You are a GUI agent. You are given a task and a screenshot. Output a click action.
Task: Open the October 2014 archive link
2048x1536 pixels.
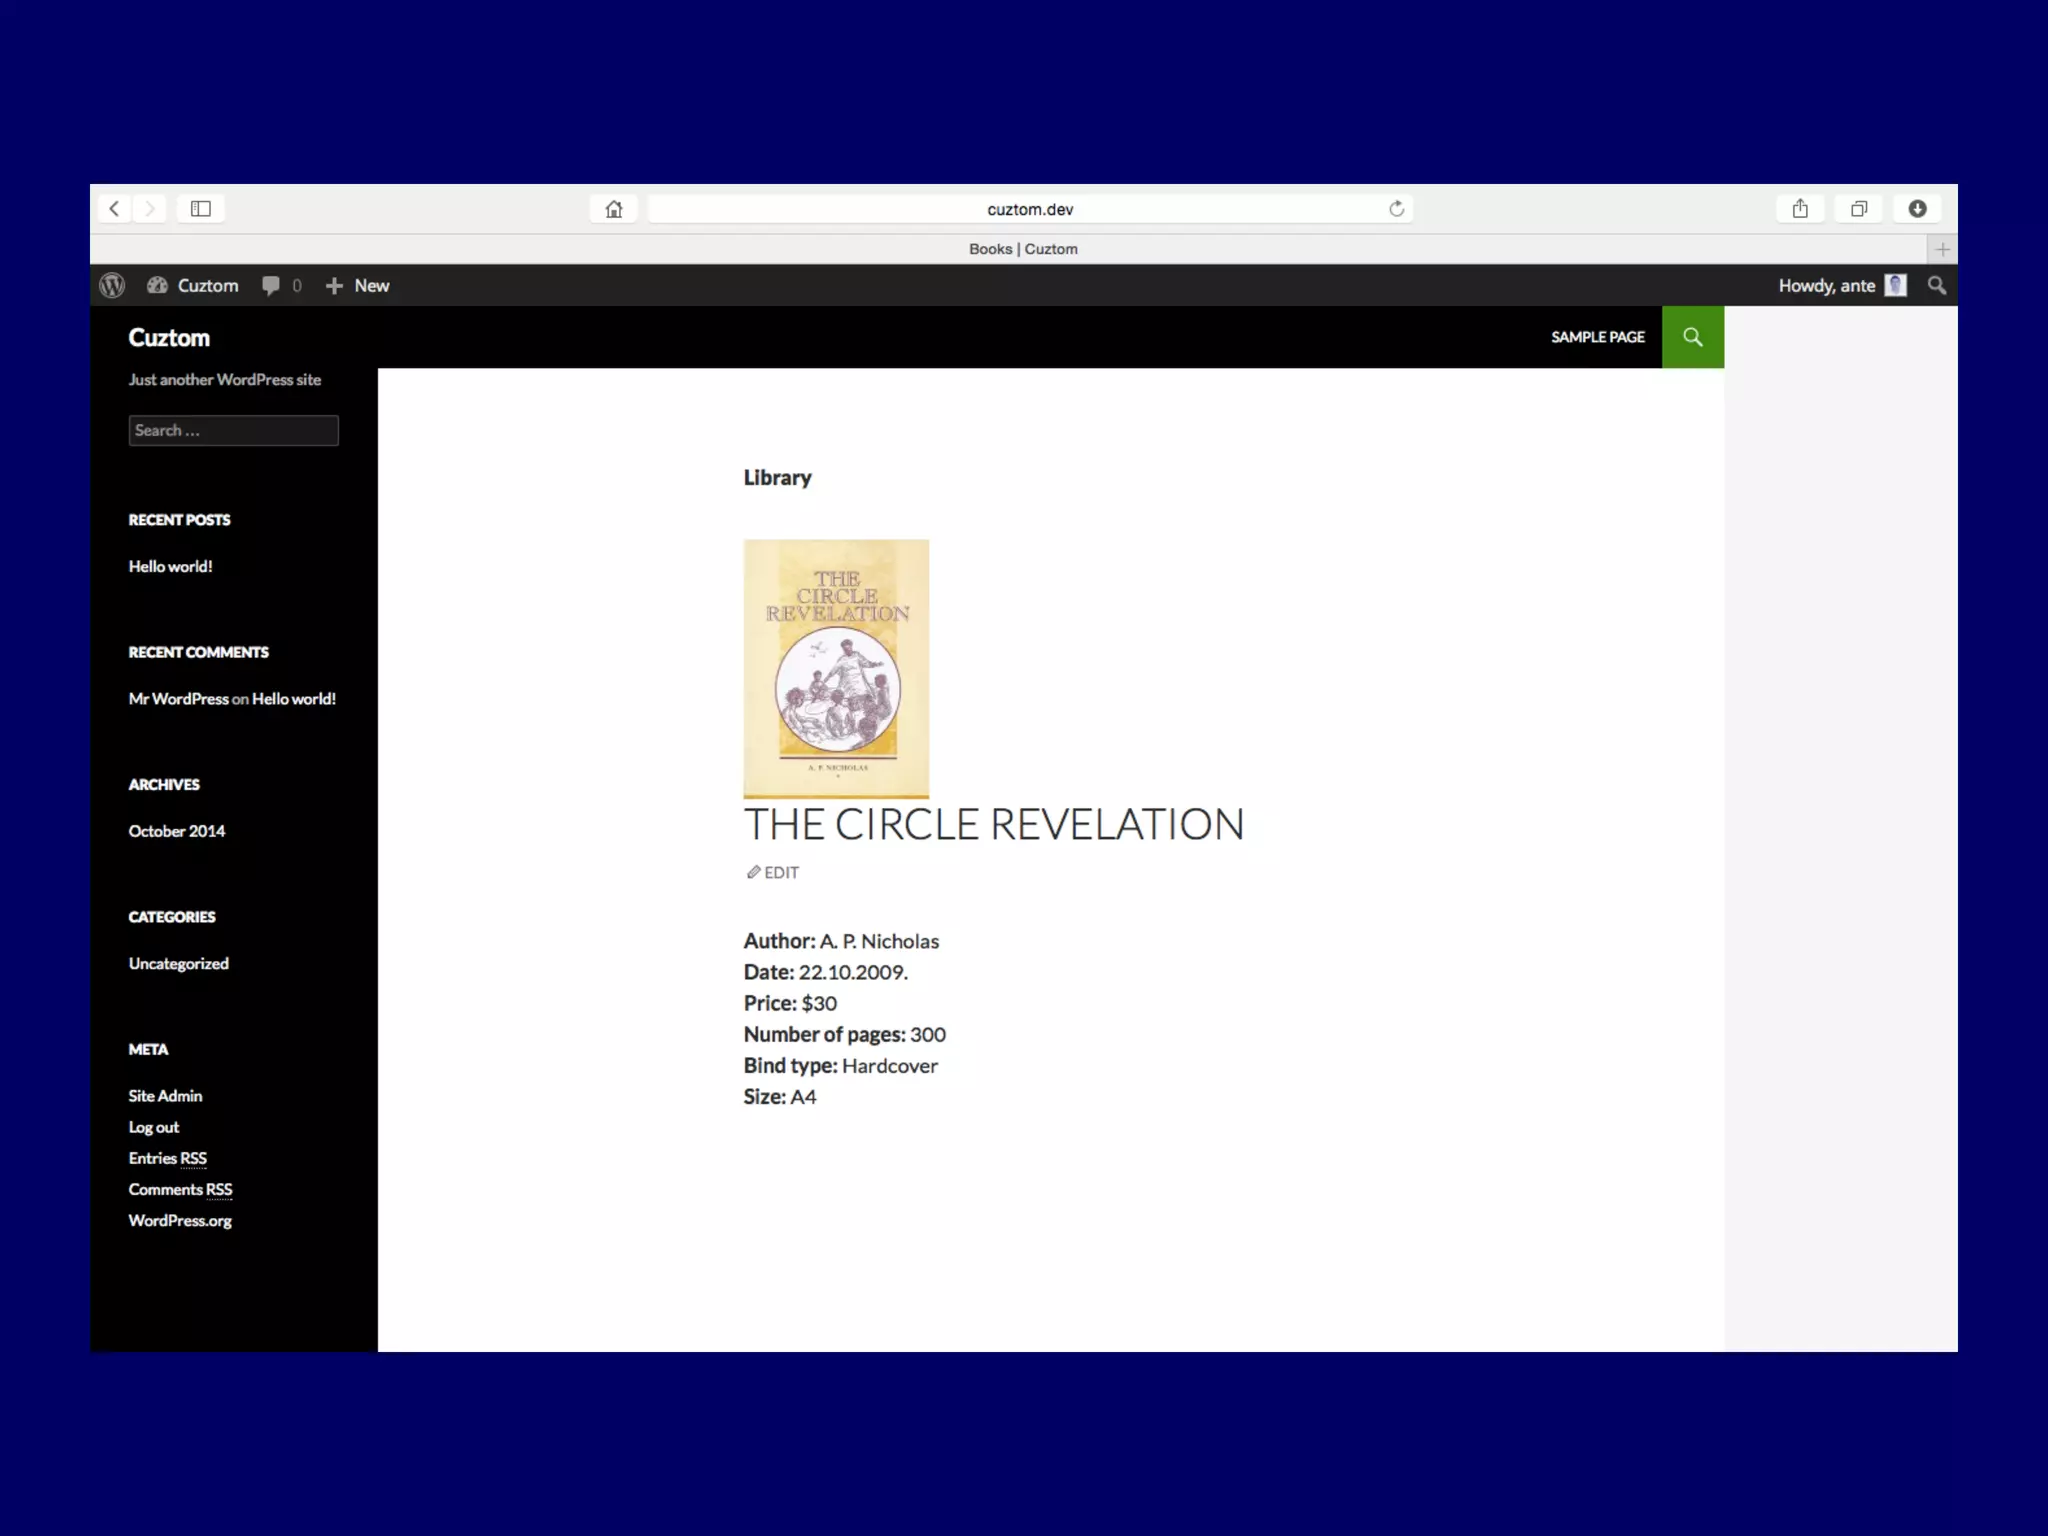pyautogui.click(x=177, y=832)
